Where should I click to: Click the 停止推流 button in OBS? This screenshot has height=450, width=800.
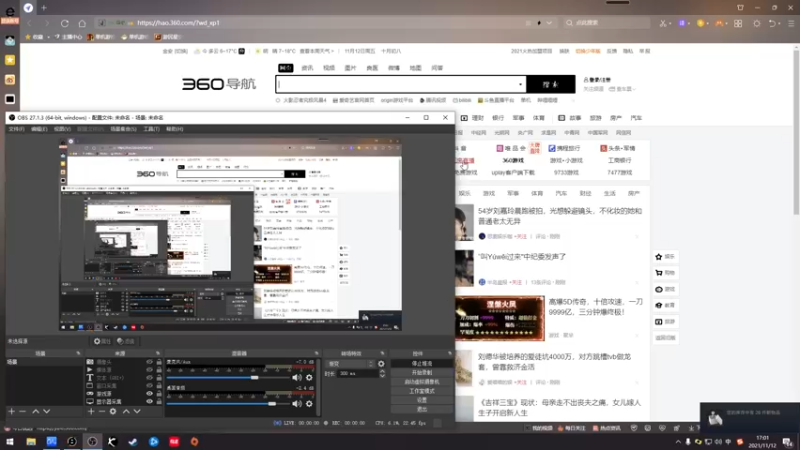pyautogui.click(x=421, y=364)
